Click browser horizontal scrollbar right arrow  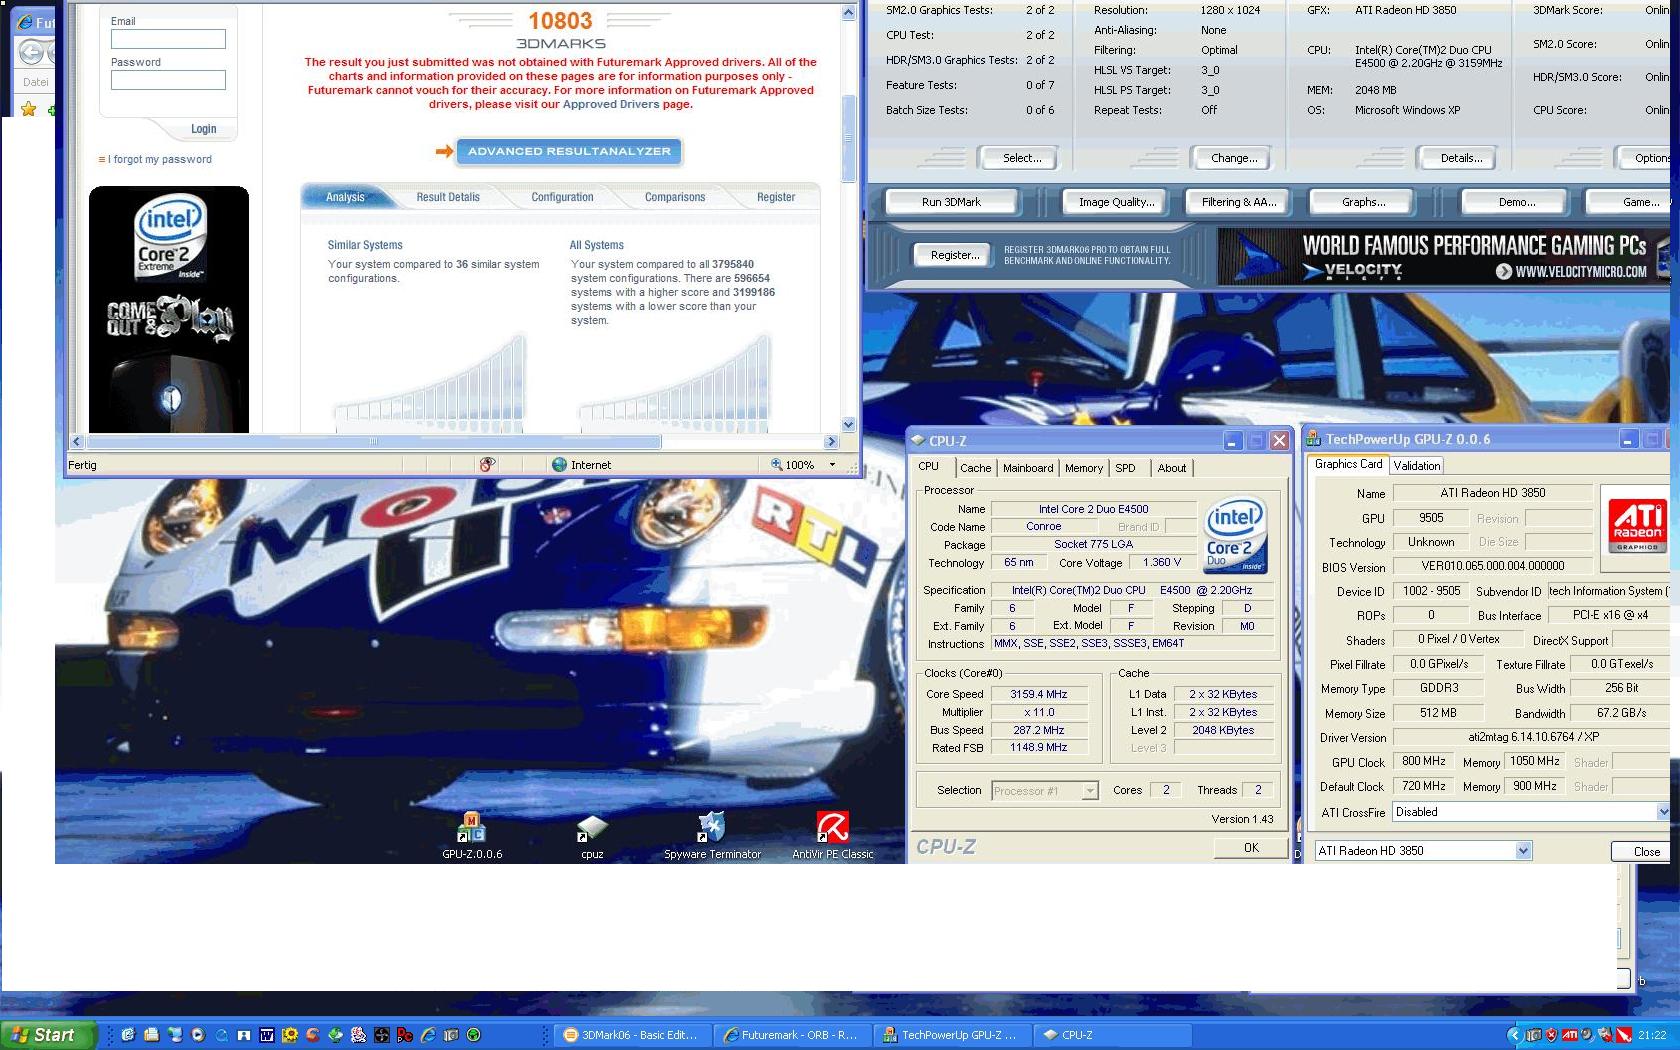831,441
